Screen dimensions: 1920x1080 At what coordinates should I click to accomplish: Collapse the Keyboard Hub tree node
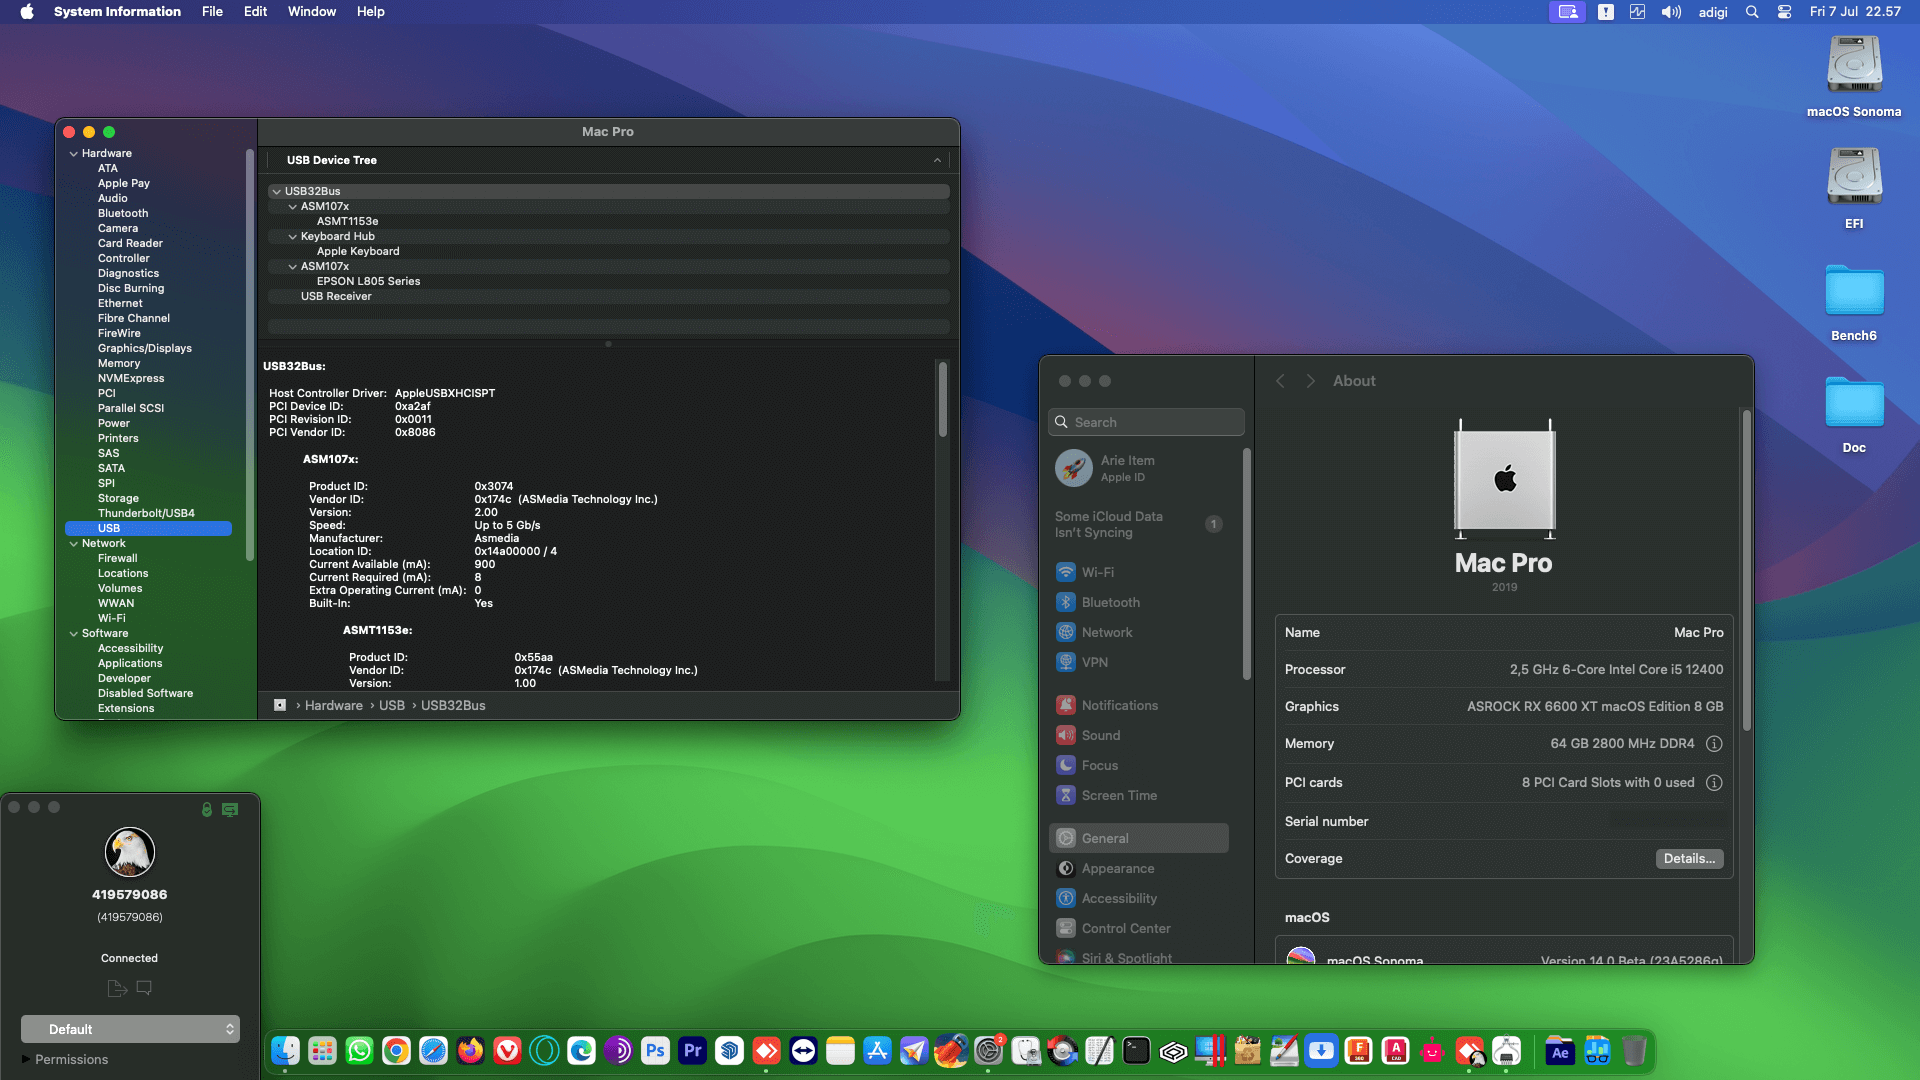tap(292, 237)
